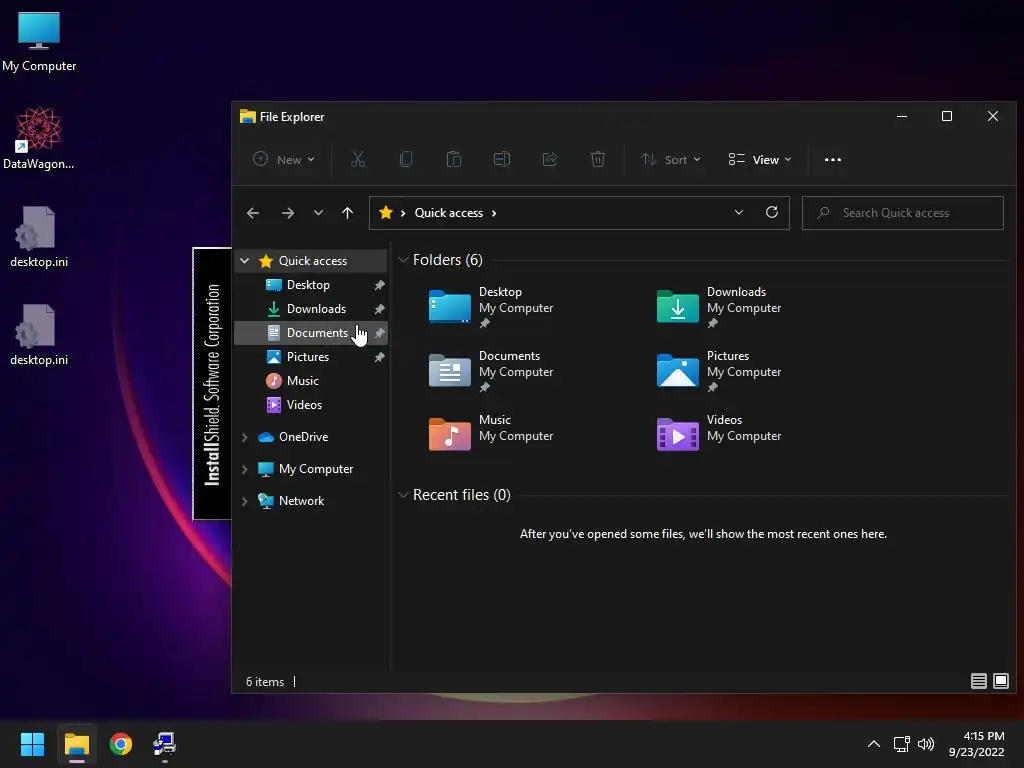This screenshot has width=1024, height=768.
Task: Open the Sort dropdown menu
Action: (x=670, y=159)
